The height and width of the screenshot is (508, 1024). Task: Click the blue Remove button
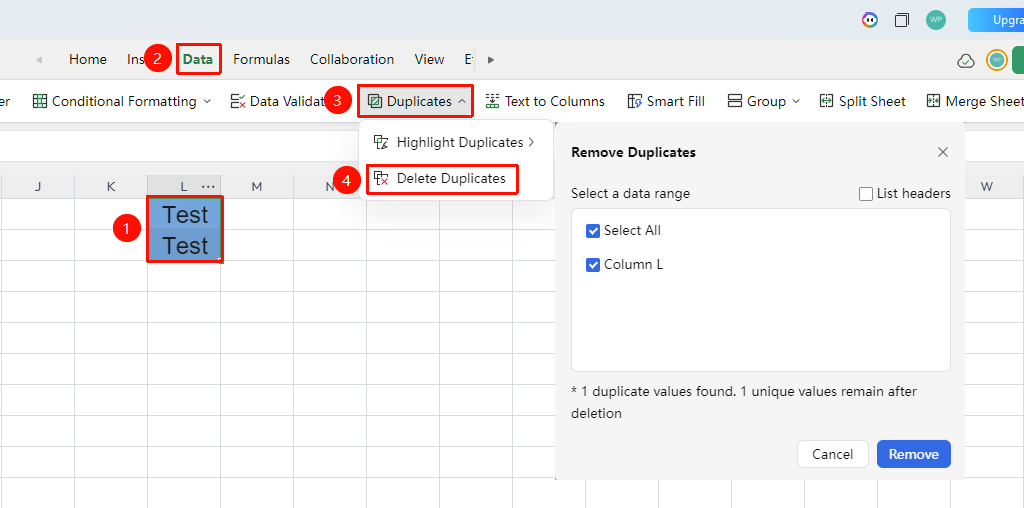[914, 454]
